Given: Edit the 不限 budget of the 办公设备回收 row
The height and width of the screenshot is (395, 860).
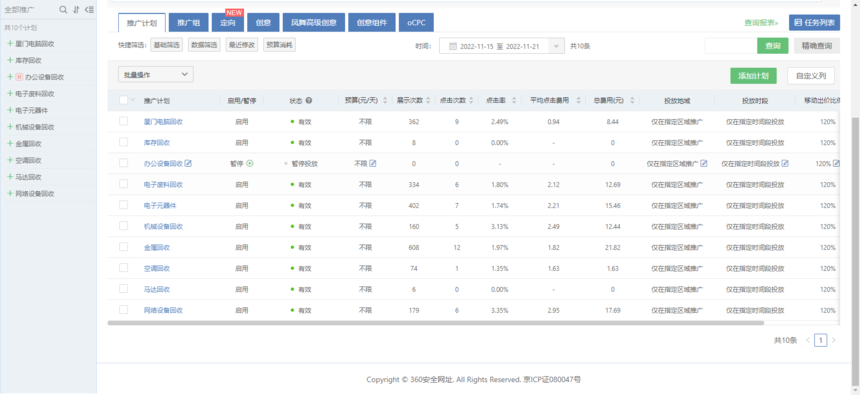Looking at the screenshot, I should [x=373, y=163].
